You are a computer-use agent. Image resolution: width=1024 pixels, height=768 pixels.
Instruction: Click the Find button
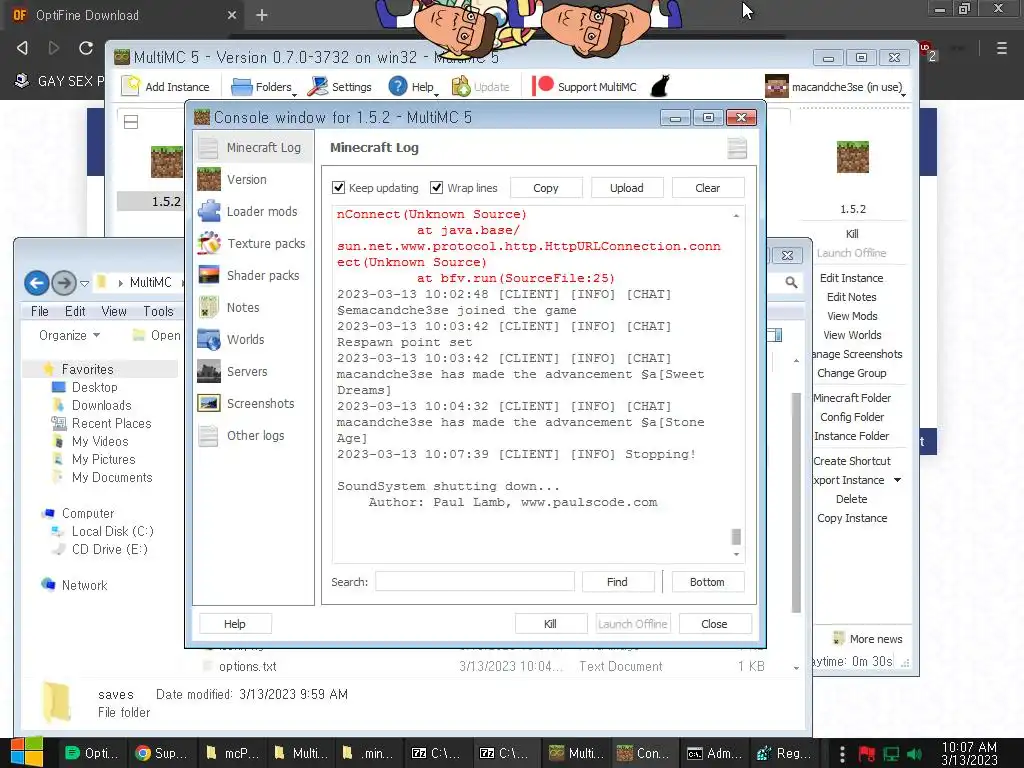pos(618,582)
